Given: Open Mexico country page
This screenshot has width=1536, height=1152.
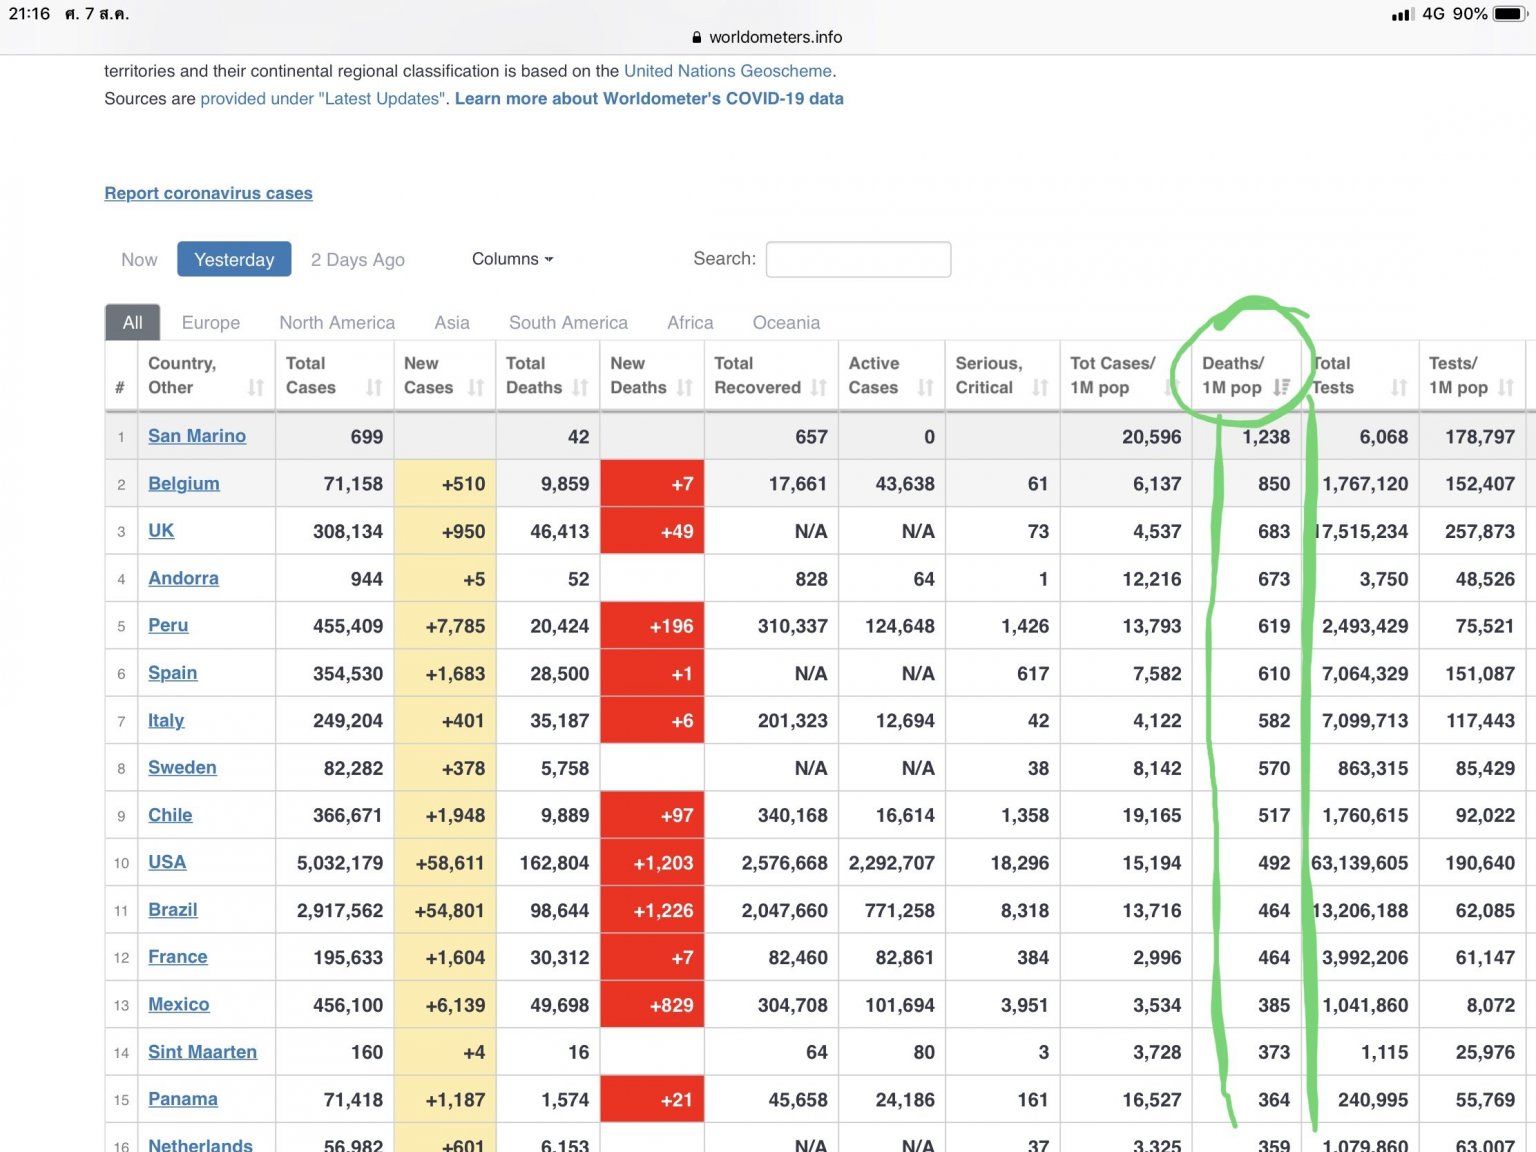Looking at the screenshot, I should [x=179, y=1004].
